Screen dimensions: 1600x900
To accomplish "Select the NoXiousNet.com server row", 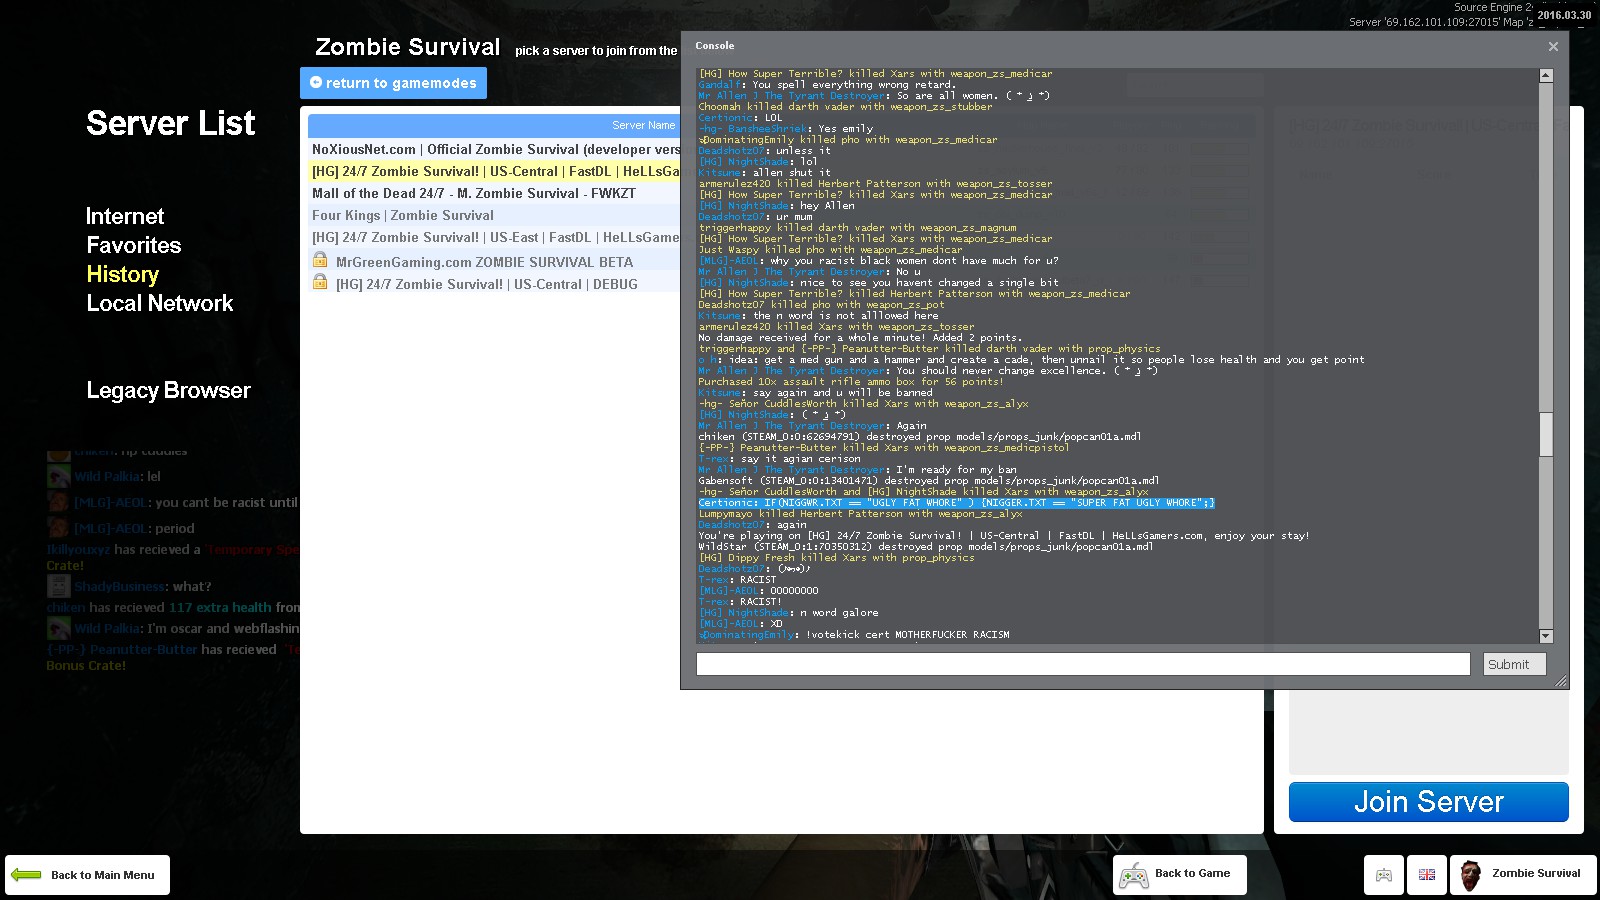I will pyautogui.click(x=495, y=149).
